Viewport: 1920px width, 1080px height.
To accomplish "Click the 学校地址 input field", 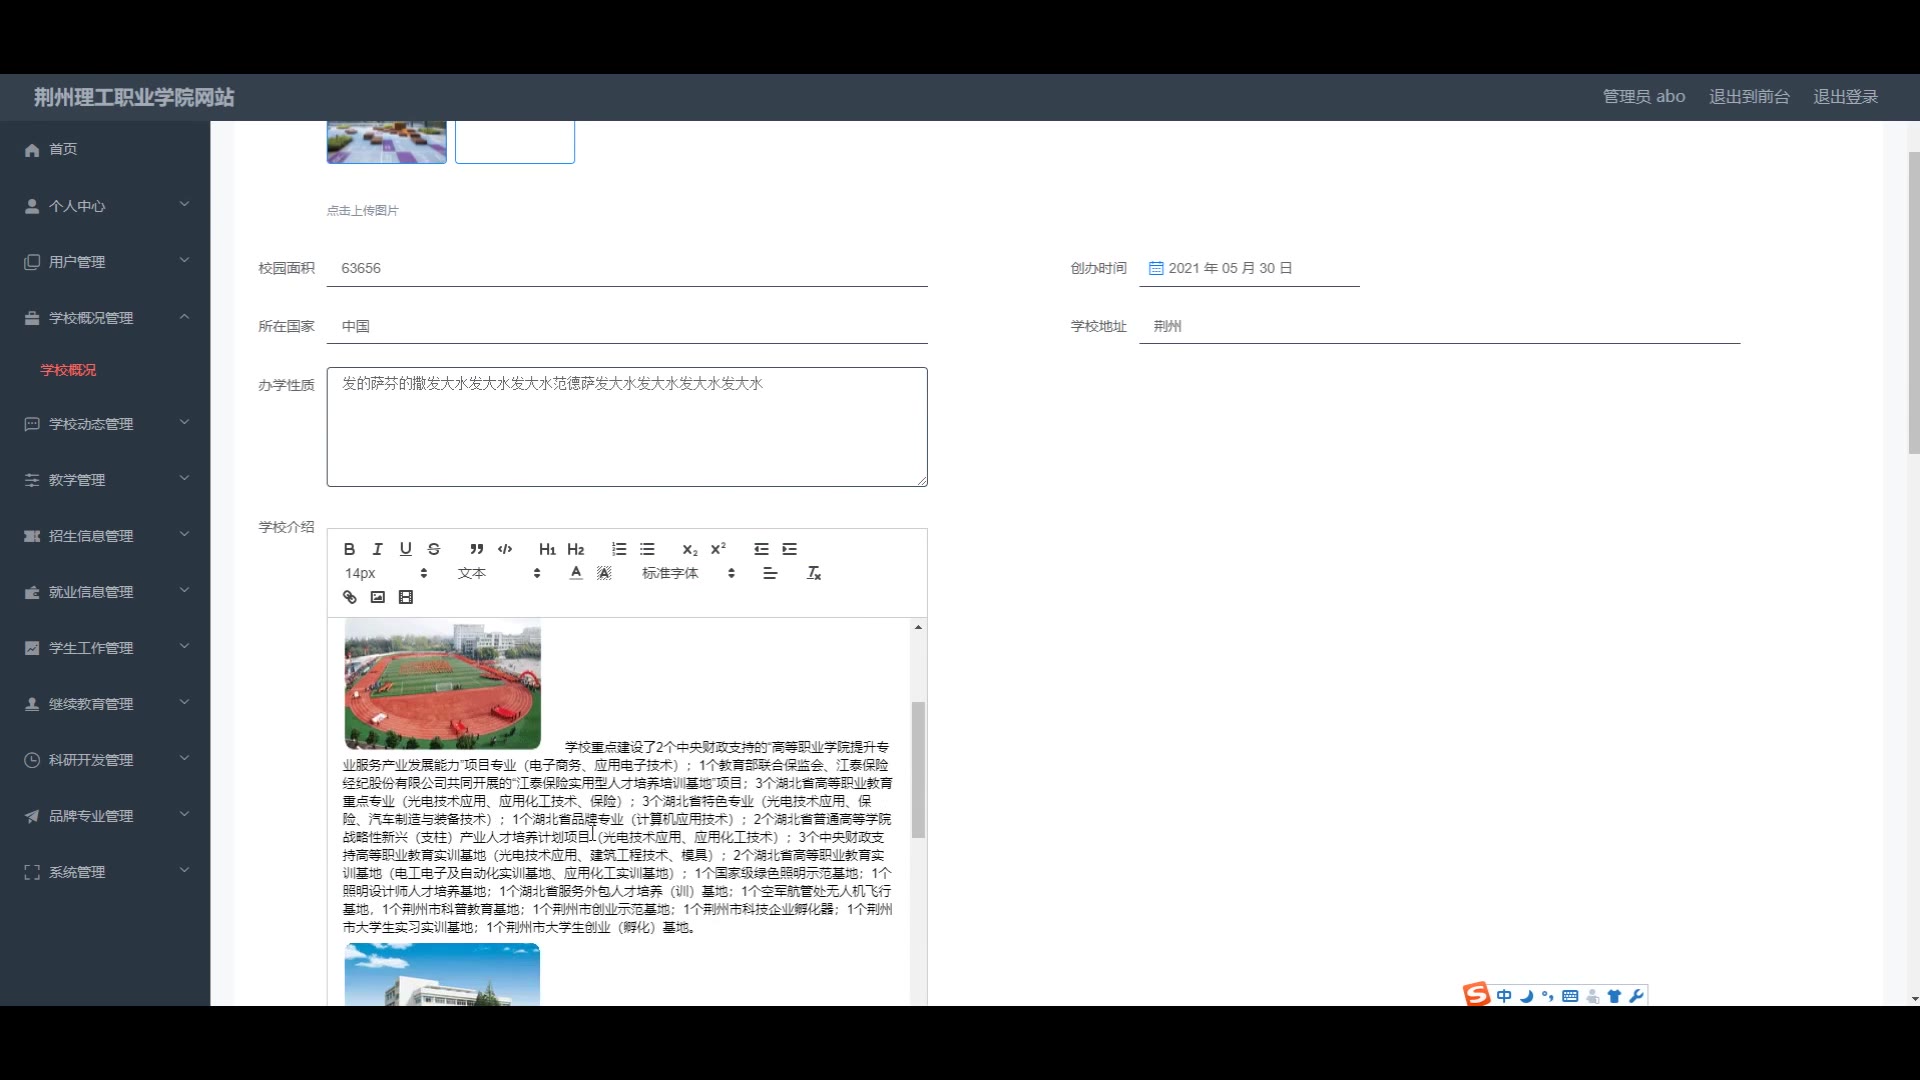I will (1439, 326).
